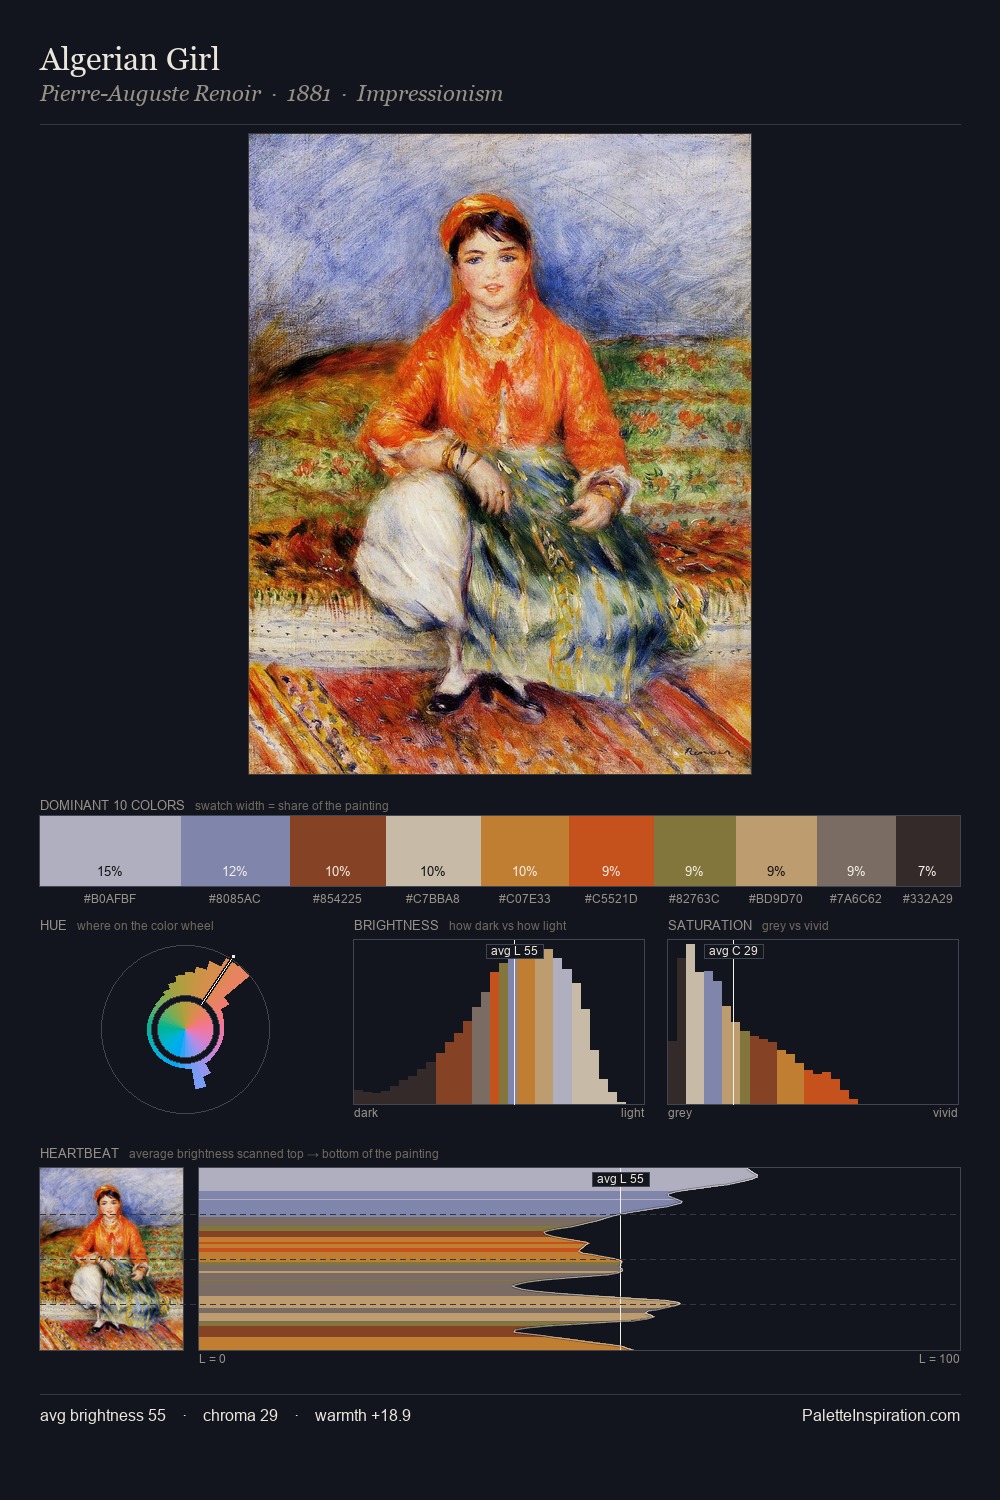Viewport: 1000px width, 1500px height.
Task: Select the #854225 brown swatch
Action: pos(338,851)
